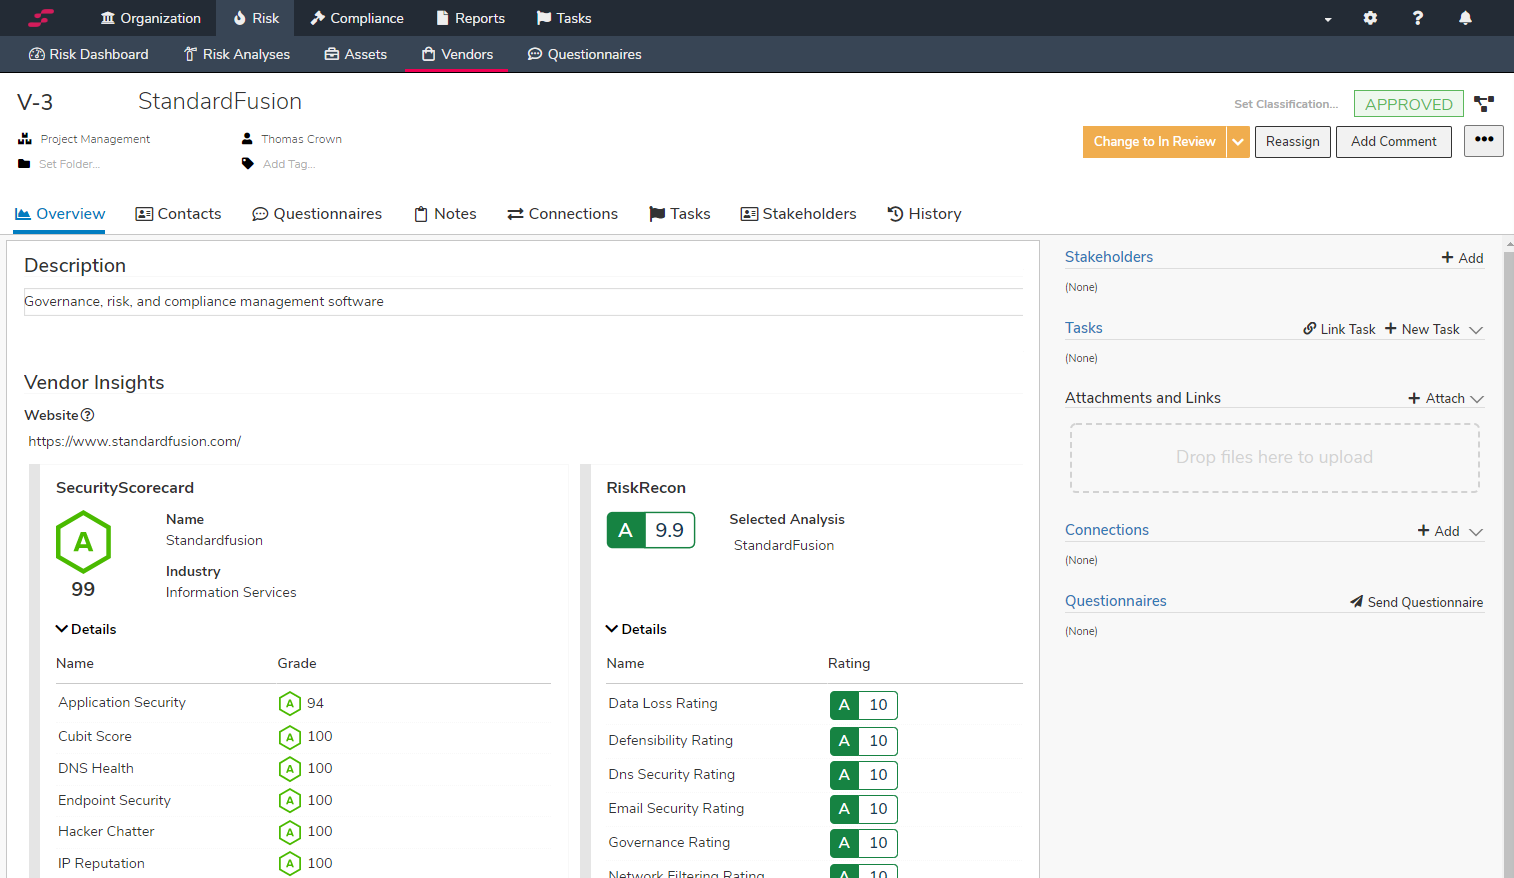Collapse the RiskRecon Details section
Image resolution: width=1514 pixels, height=878 pixels.
click(636, 629)
